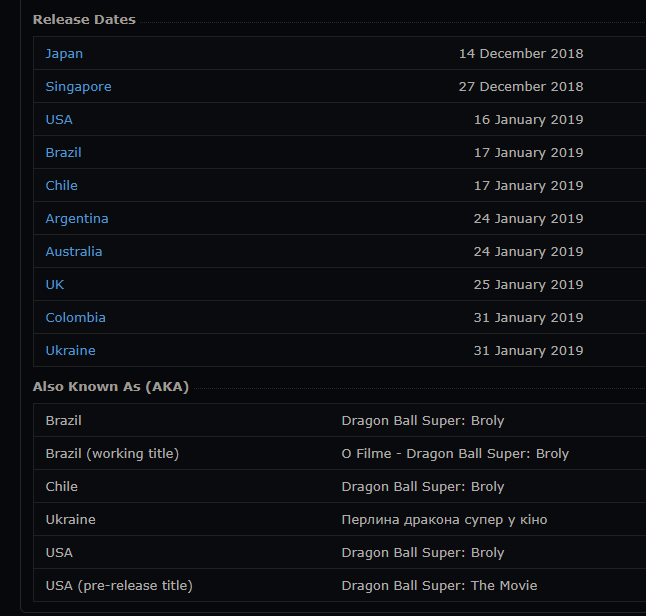Select O Filme - Dragon Ball Super: Broly

point(455,454)
